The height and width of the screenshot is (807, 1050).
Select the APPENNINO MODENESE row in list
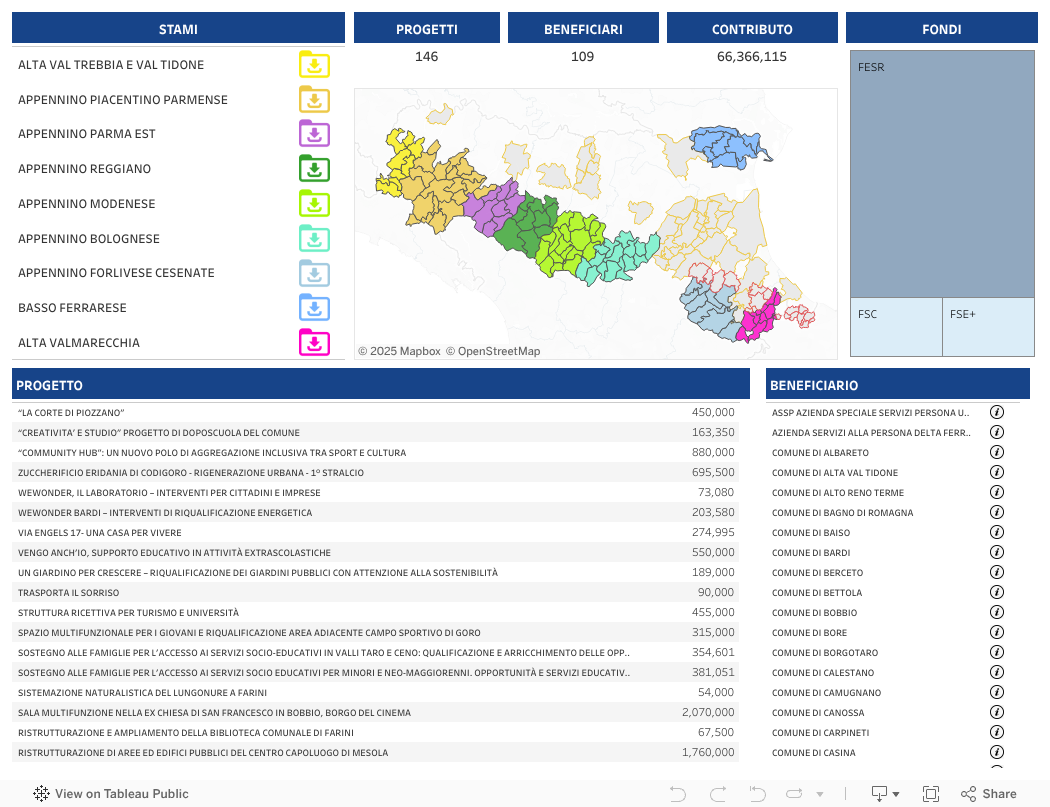tap(87, 204)
